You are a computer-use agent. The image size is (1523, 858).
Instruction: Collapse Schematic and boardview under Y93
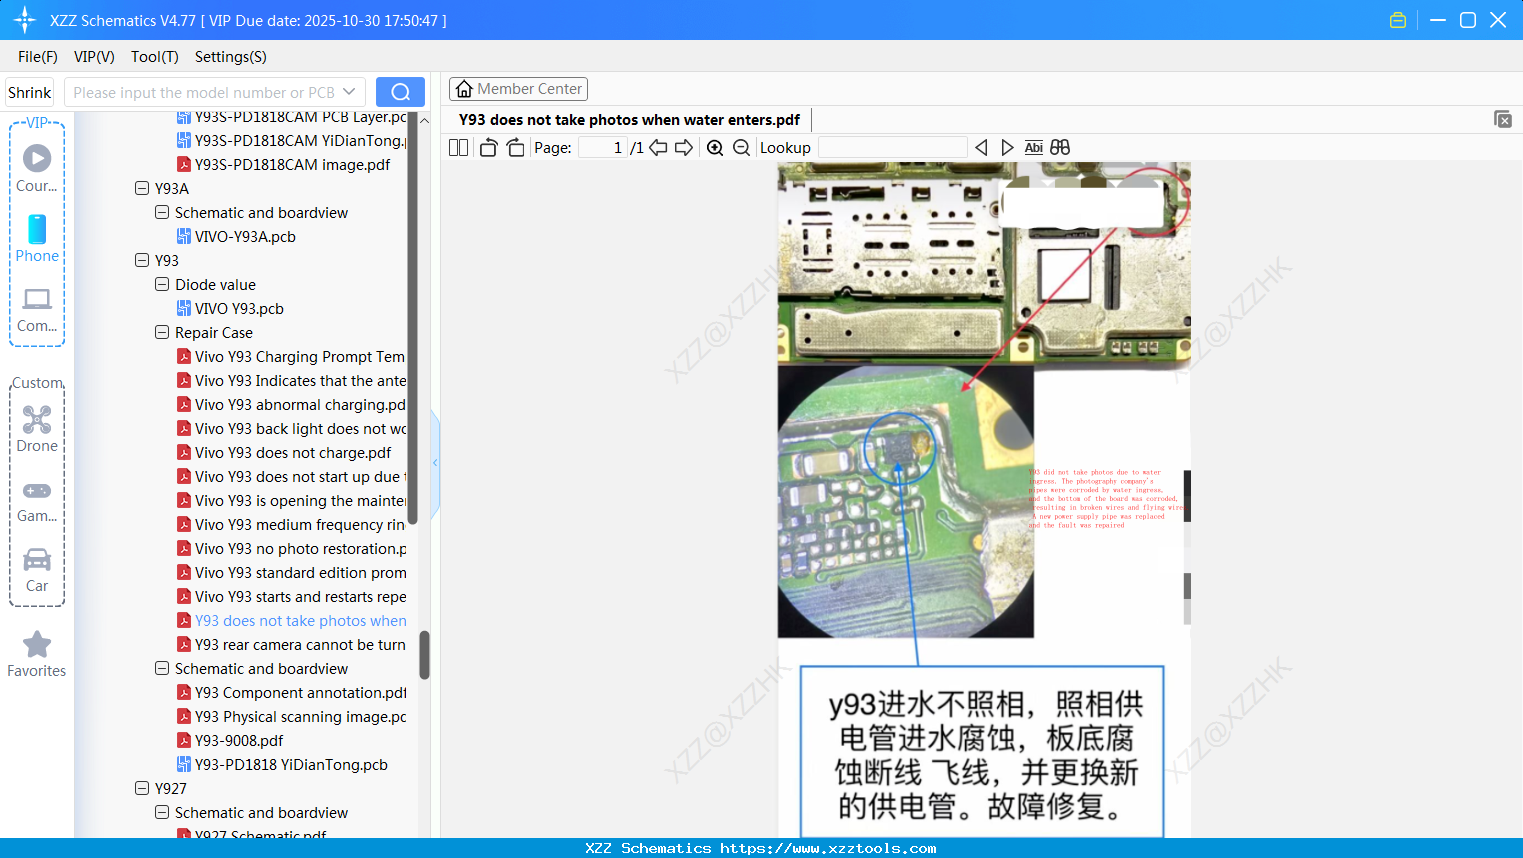click(162, 669)
